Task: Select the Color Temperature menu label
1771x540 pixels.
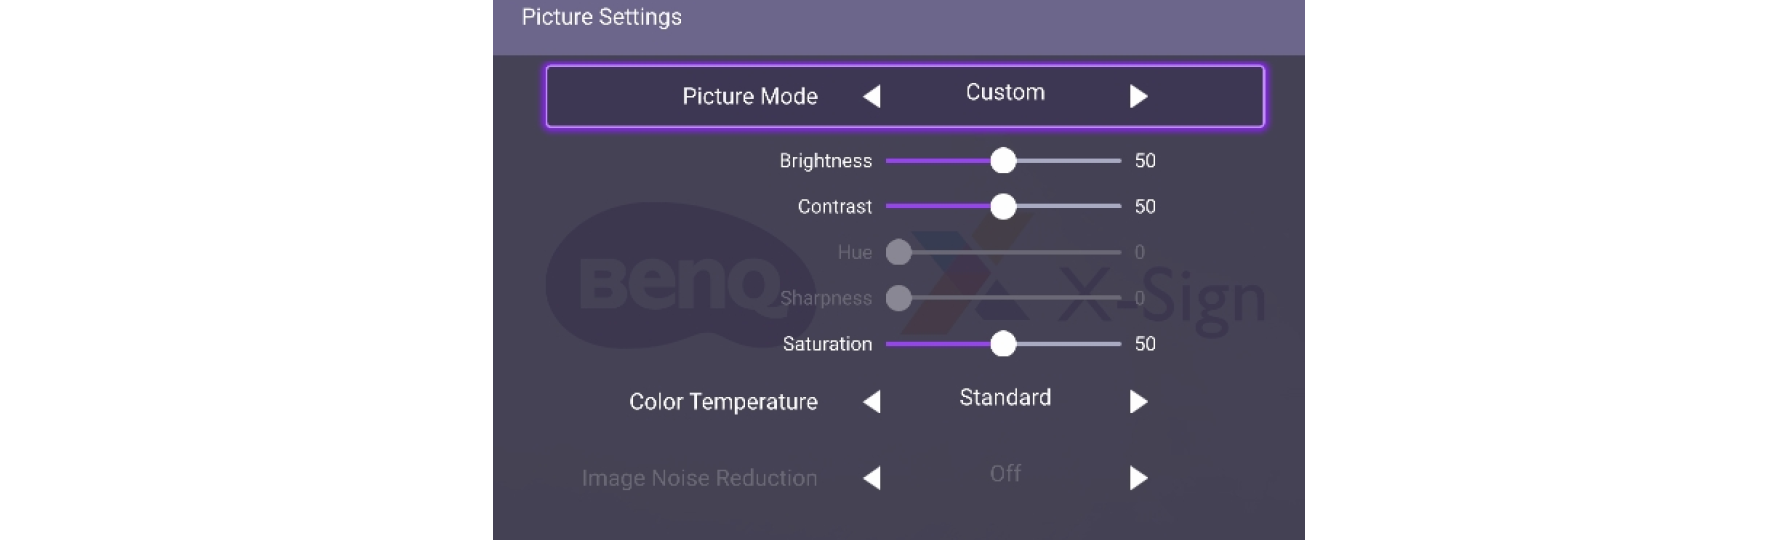Action: coord(723,402)
